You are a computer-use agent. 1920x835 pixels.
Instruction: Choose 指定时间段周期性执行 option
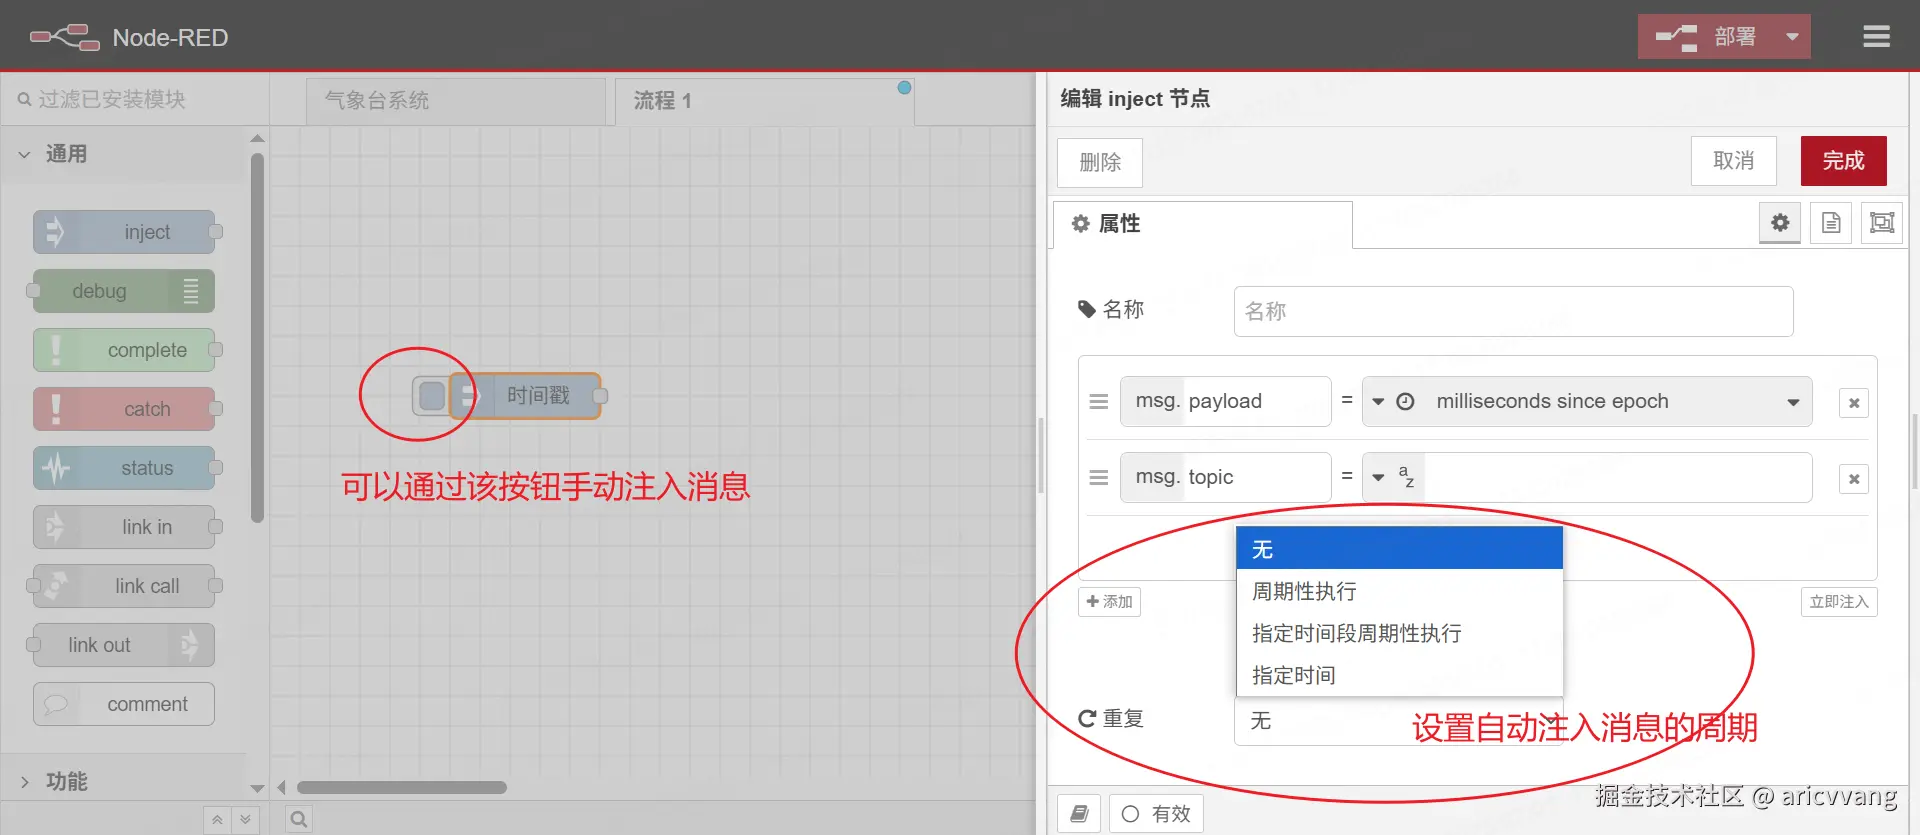point(1399,633)
